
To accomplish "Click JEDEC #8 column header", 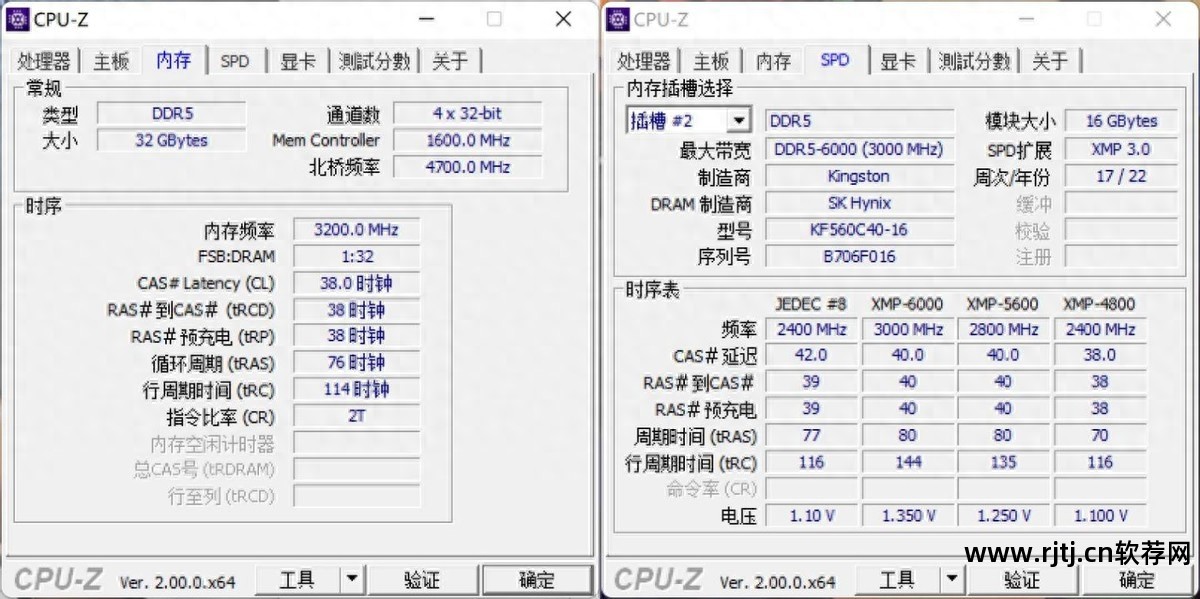I will click(810, 304).
